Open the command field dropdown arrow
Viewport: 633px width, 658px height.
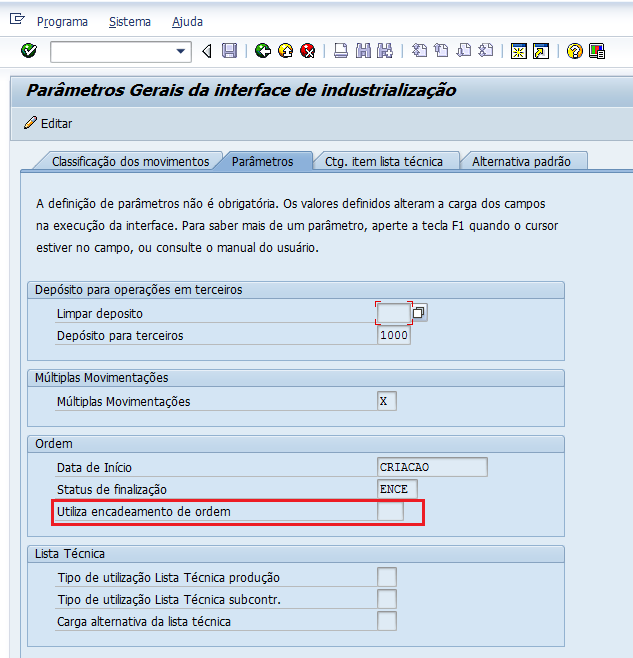(180, 52)
